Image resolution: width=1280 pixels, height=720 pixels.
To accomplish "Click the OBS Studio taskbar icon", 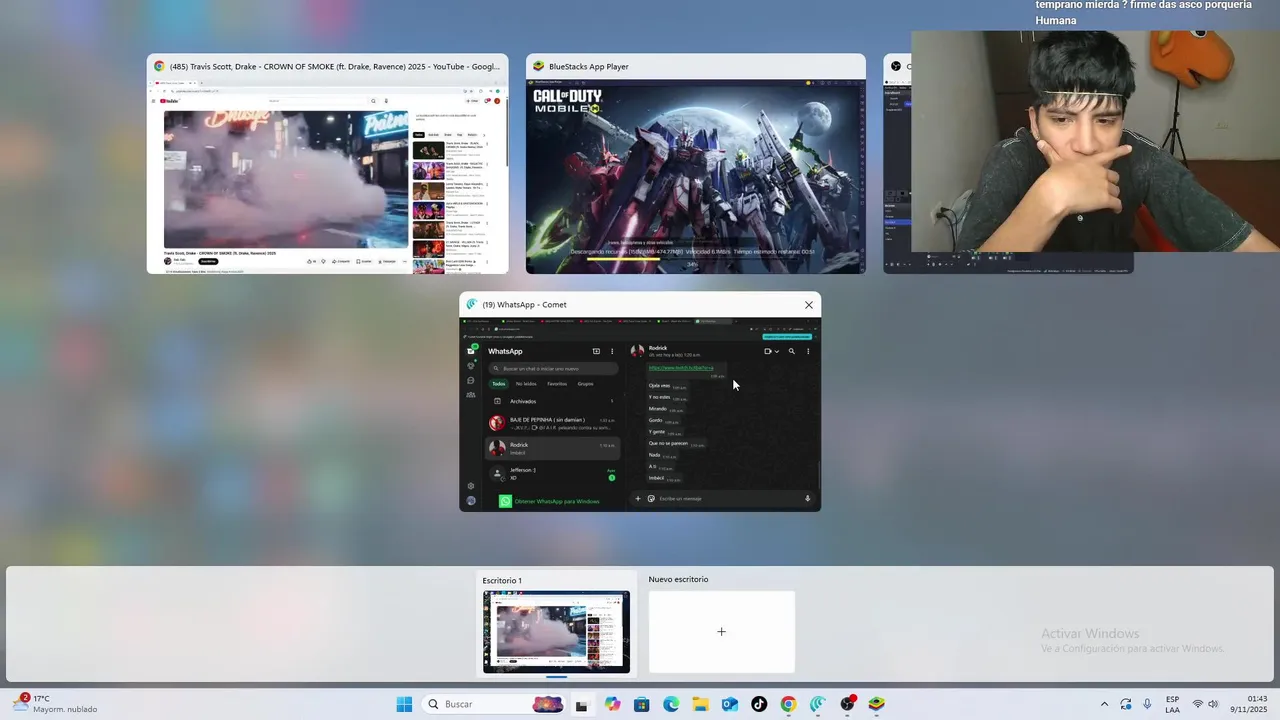I will coord(848,704).
